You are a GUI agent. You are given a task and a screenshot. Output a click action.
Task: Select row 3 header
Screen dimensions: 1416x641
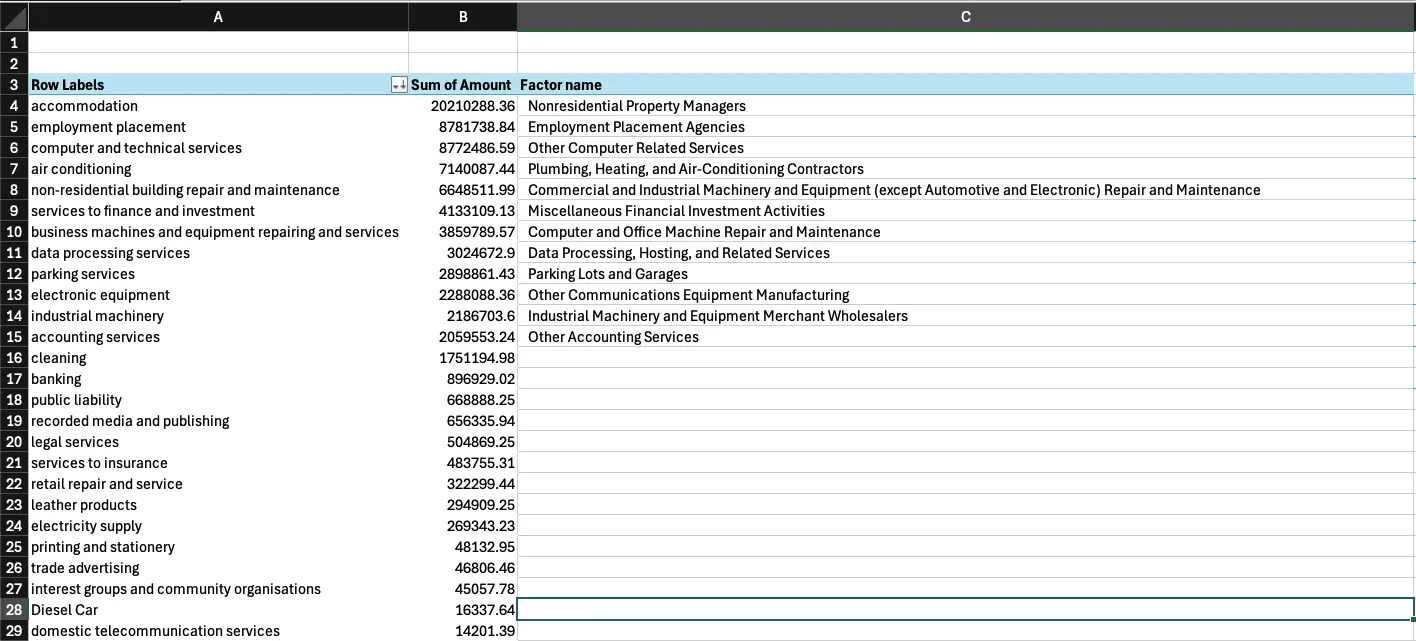(14, 85)
